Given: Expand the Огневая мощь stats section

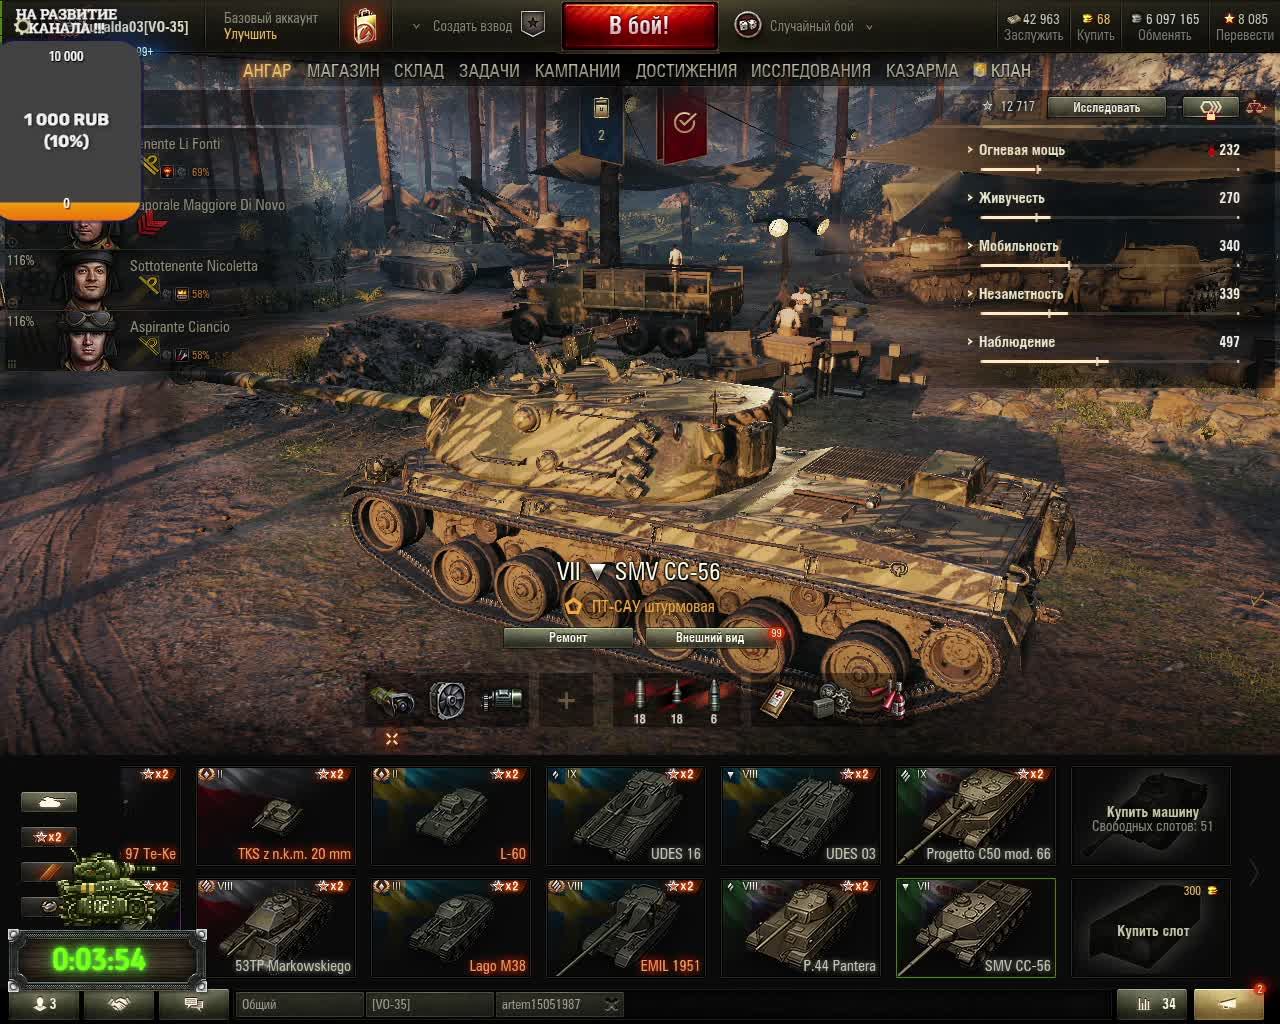Looking at the screenshot, I should [1020, 150].
